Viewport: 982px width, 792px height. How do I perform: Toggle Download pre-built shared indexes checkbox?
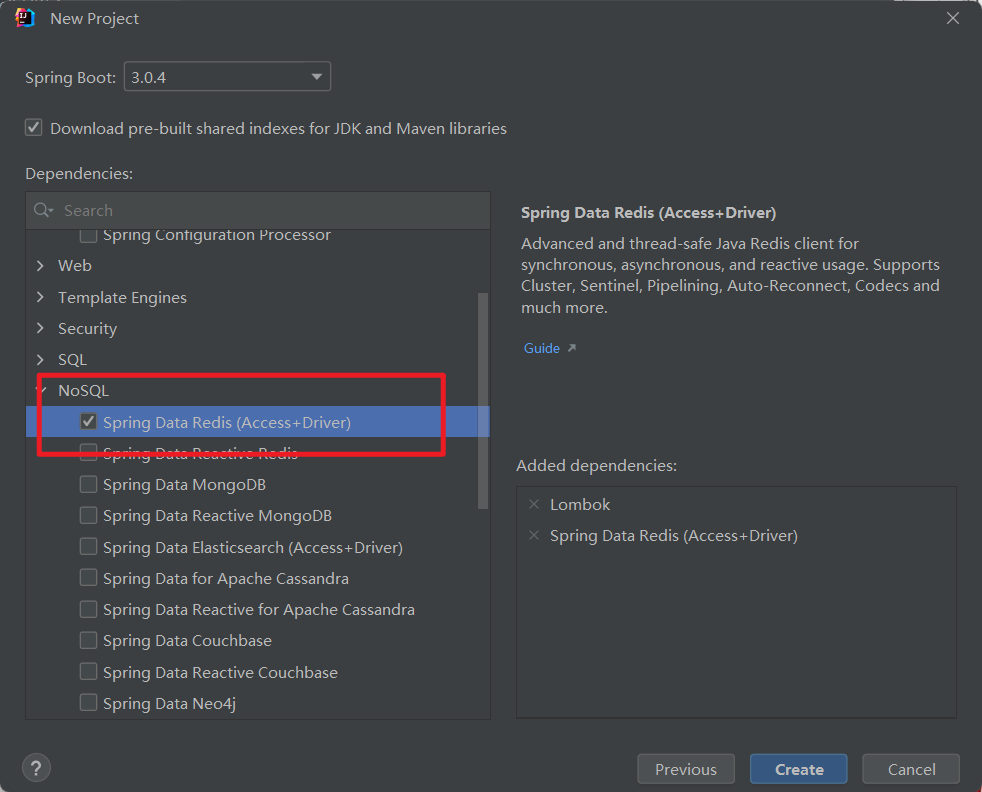coord(34,128)
